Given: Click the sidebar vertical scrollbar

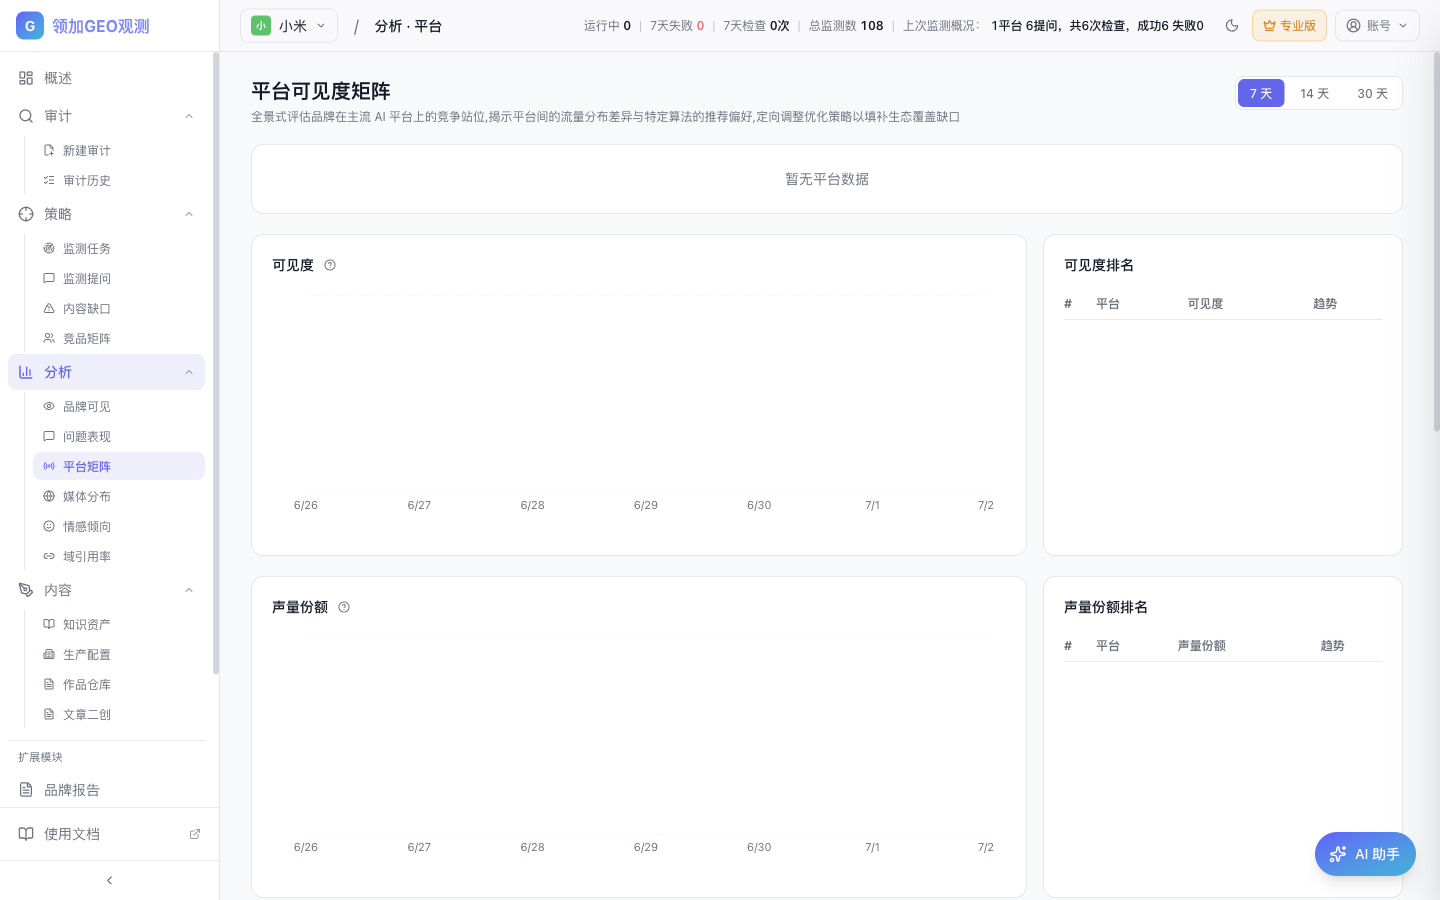Looking at the screenshot, I should pyautogui.click(x=215, y=364).
